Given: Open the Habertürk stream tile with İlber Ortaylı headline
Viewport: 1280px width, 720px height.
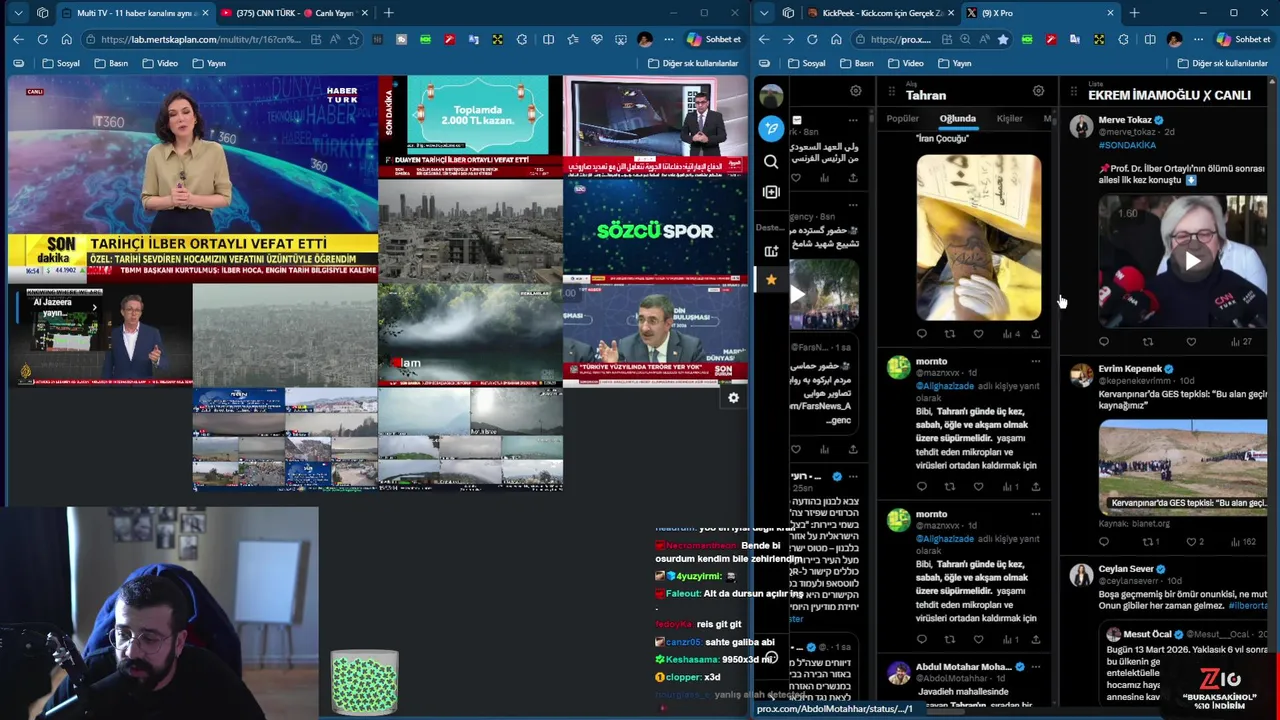Looking at the screenshot, I should pyautogui.click(x=193, y=178).
